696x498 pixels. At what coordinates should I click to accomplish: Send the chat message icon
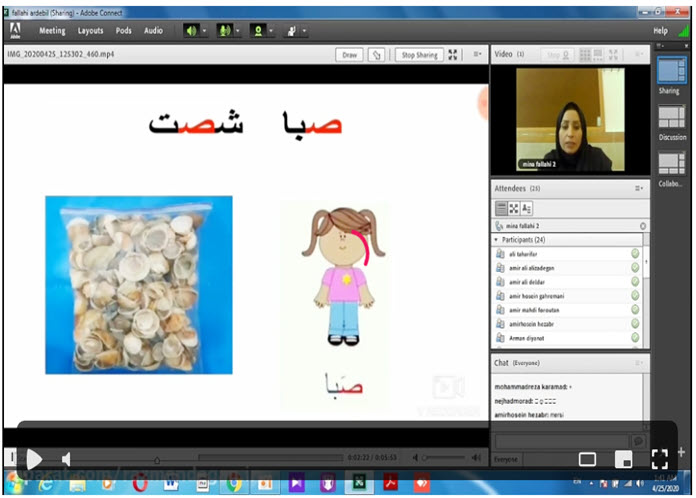638,441
